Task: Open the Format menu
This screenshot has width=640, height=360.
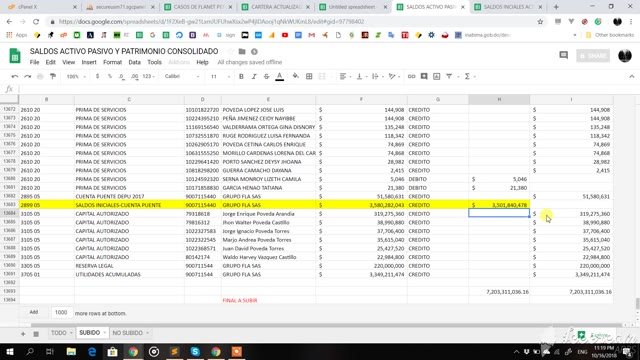Action: tap(112, 62)
